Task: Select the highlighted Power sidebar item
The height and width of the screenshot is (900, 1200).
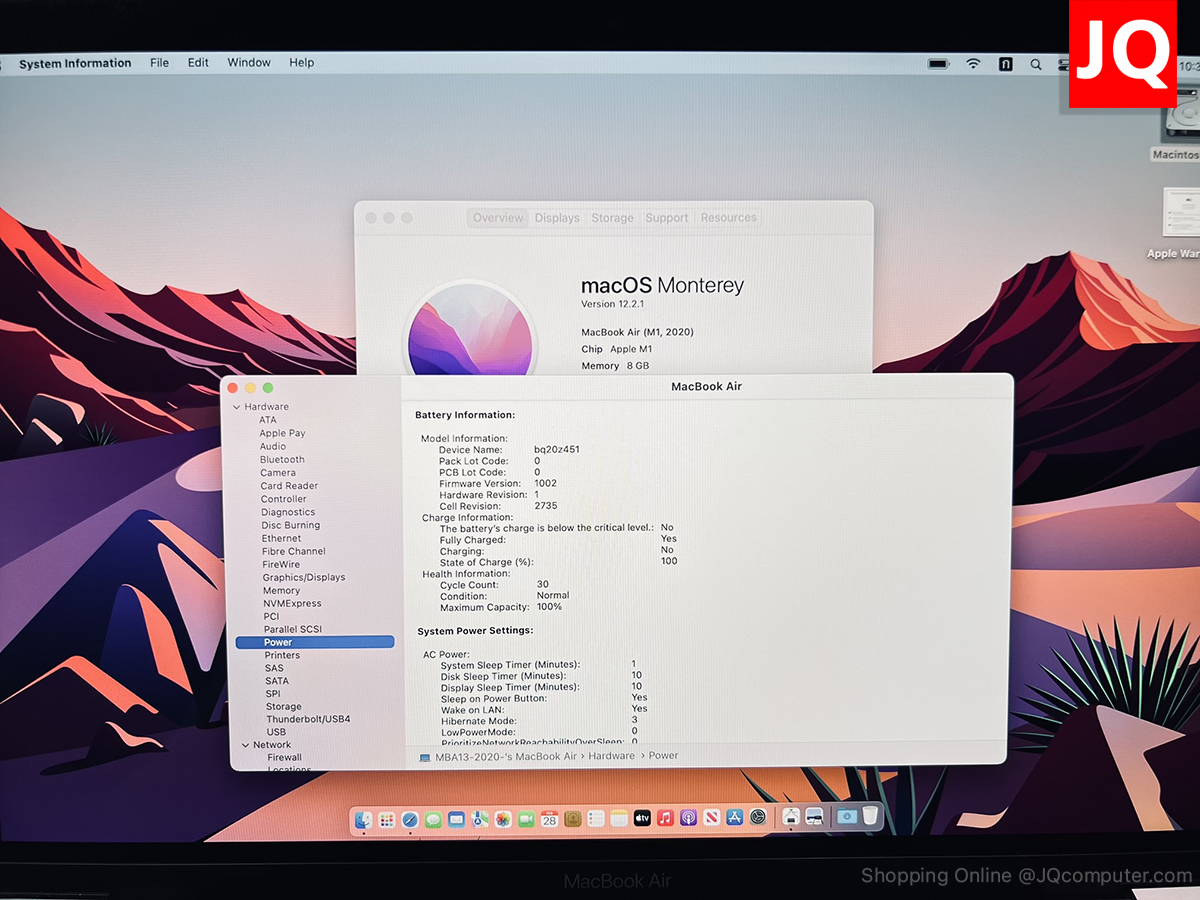Action: tap(315, 642)
